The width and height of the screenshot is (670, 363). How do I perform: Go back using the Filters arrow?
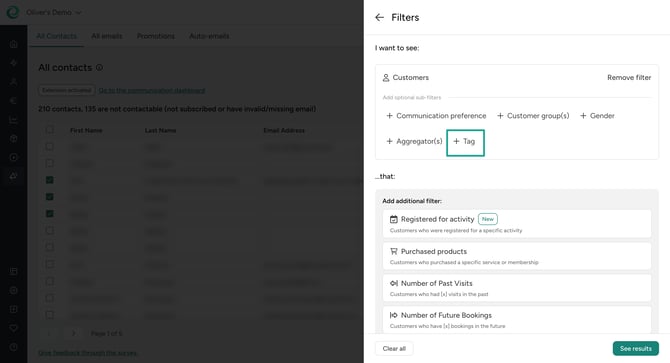pos(379,18)
